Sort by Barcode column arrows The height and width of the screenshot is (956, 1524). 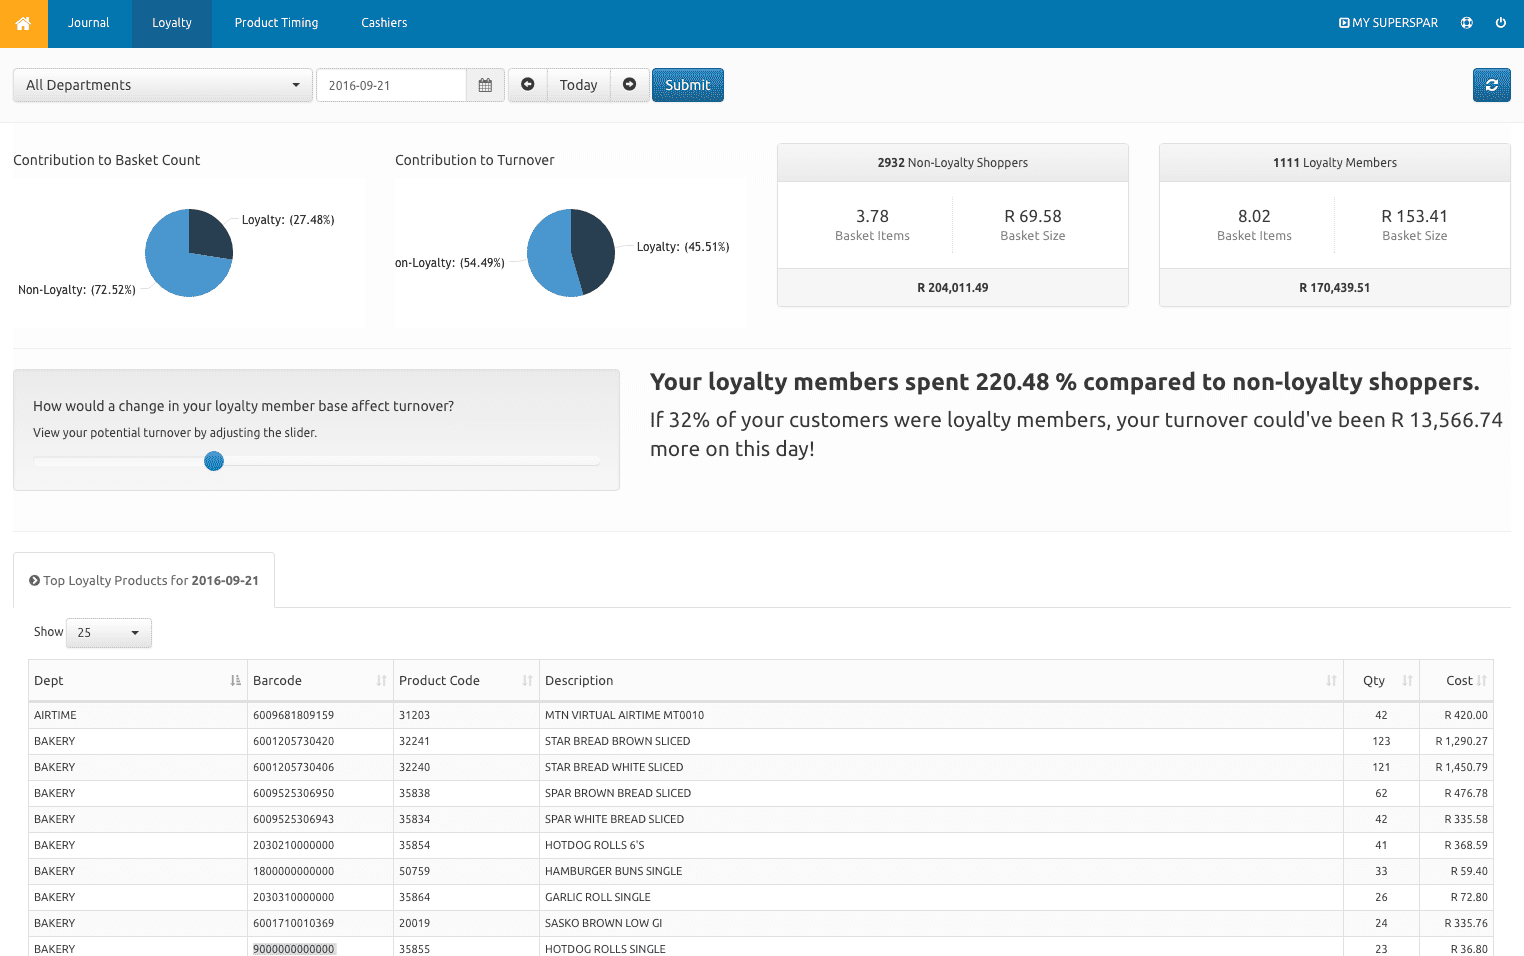coord(381,681)
